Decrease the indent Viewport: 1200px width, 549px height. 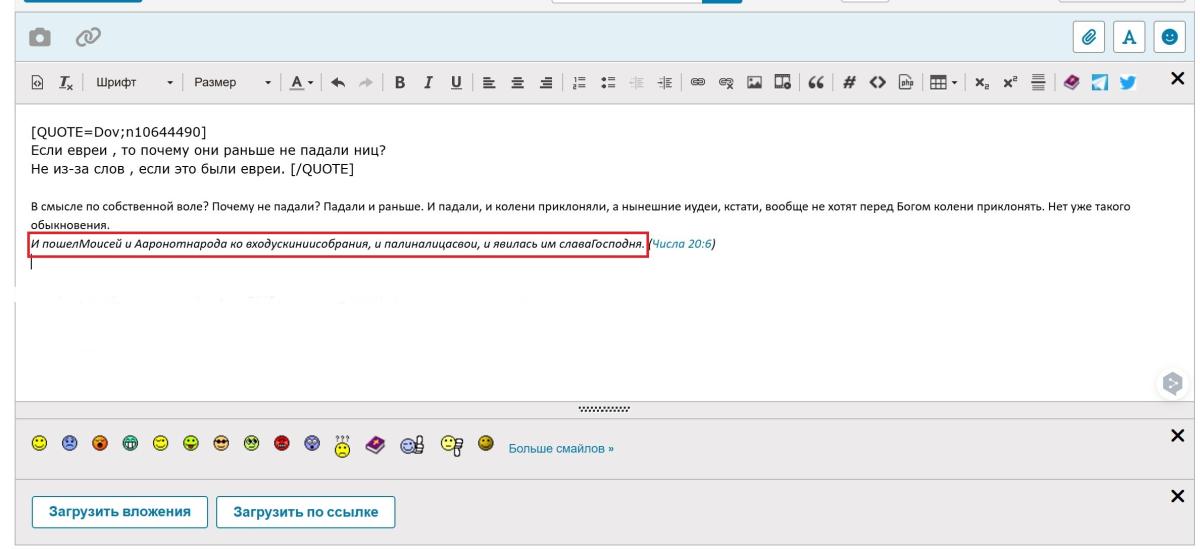635,82
